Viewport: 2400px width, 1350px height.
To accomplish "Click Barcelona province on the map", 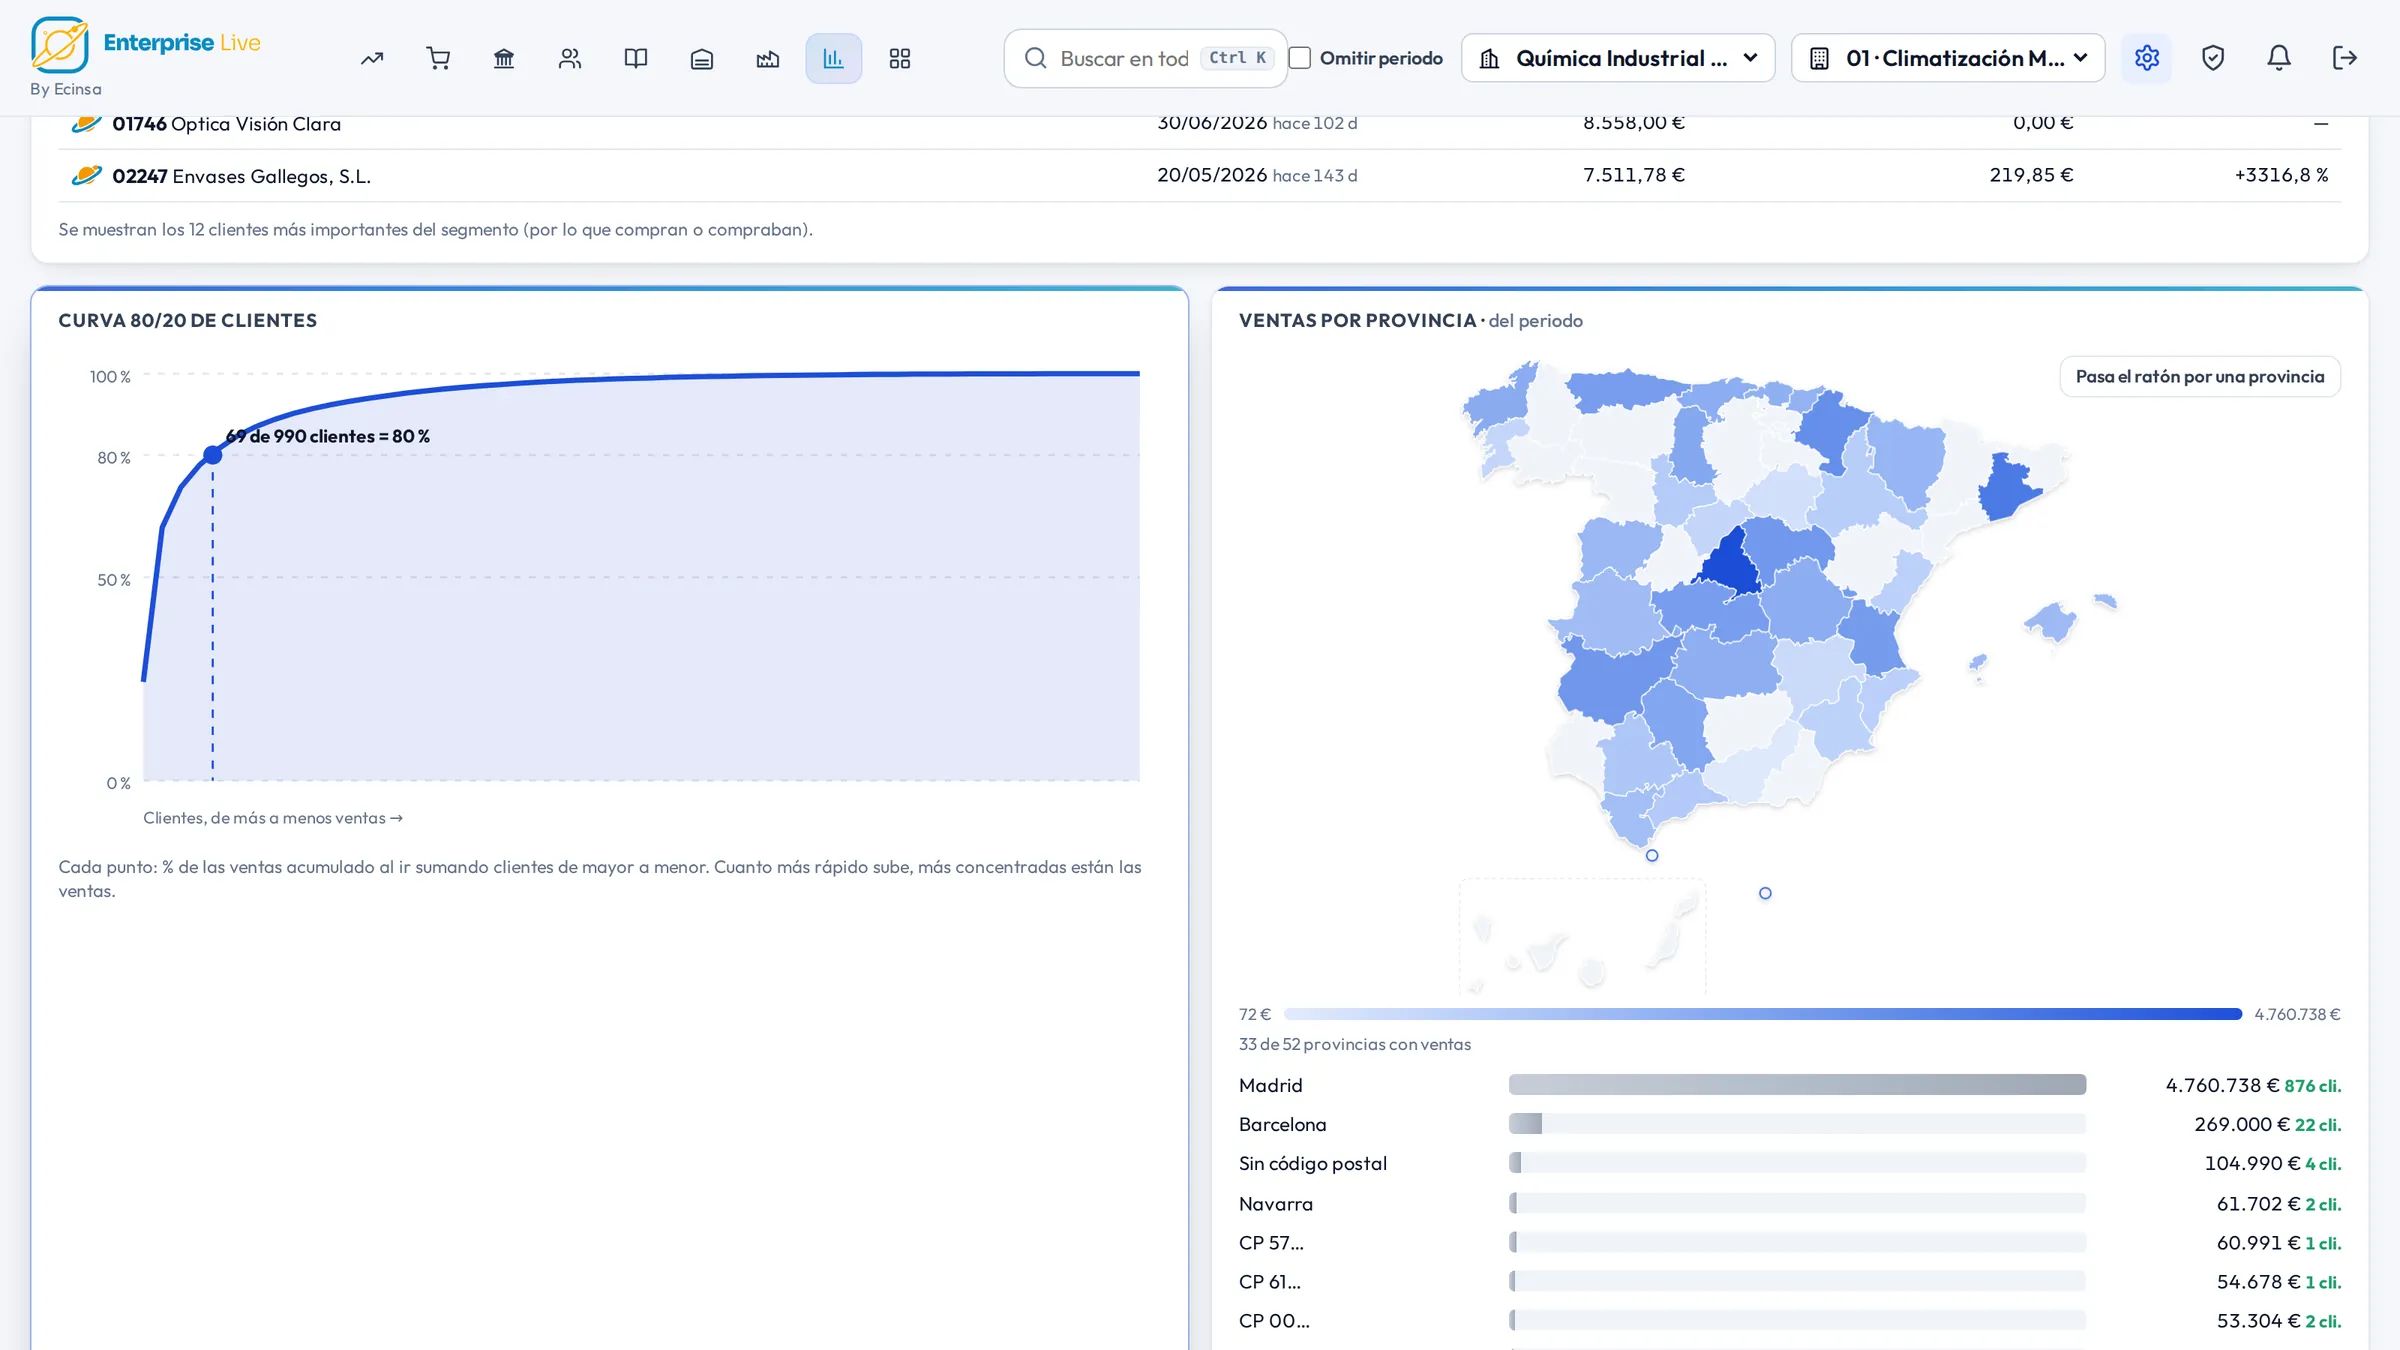I will (2008, 488).
